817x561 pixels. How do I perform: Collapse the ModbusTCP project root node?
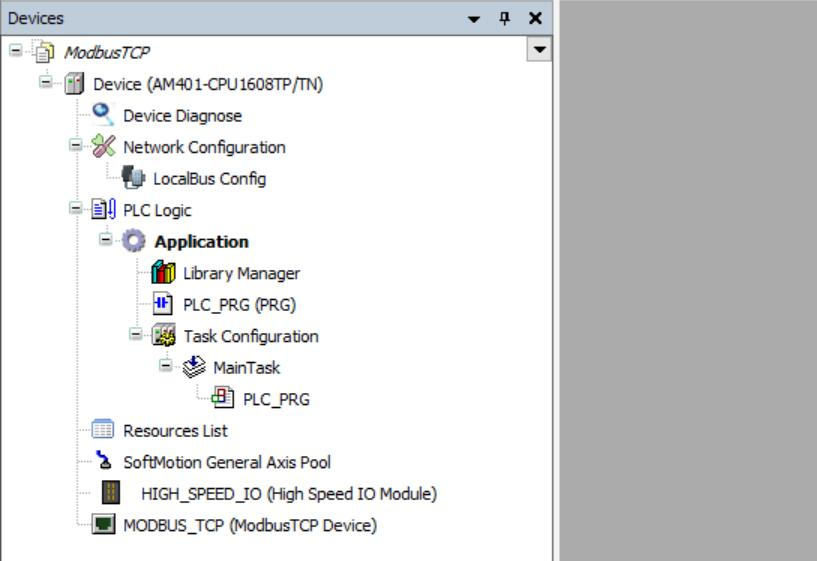[17, 52]
